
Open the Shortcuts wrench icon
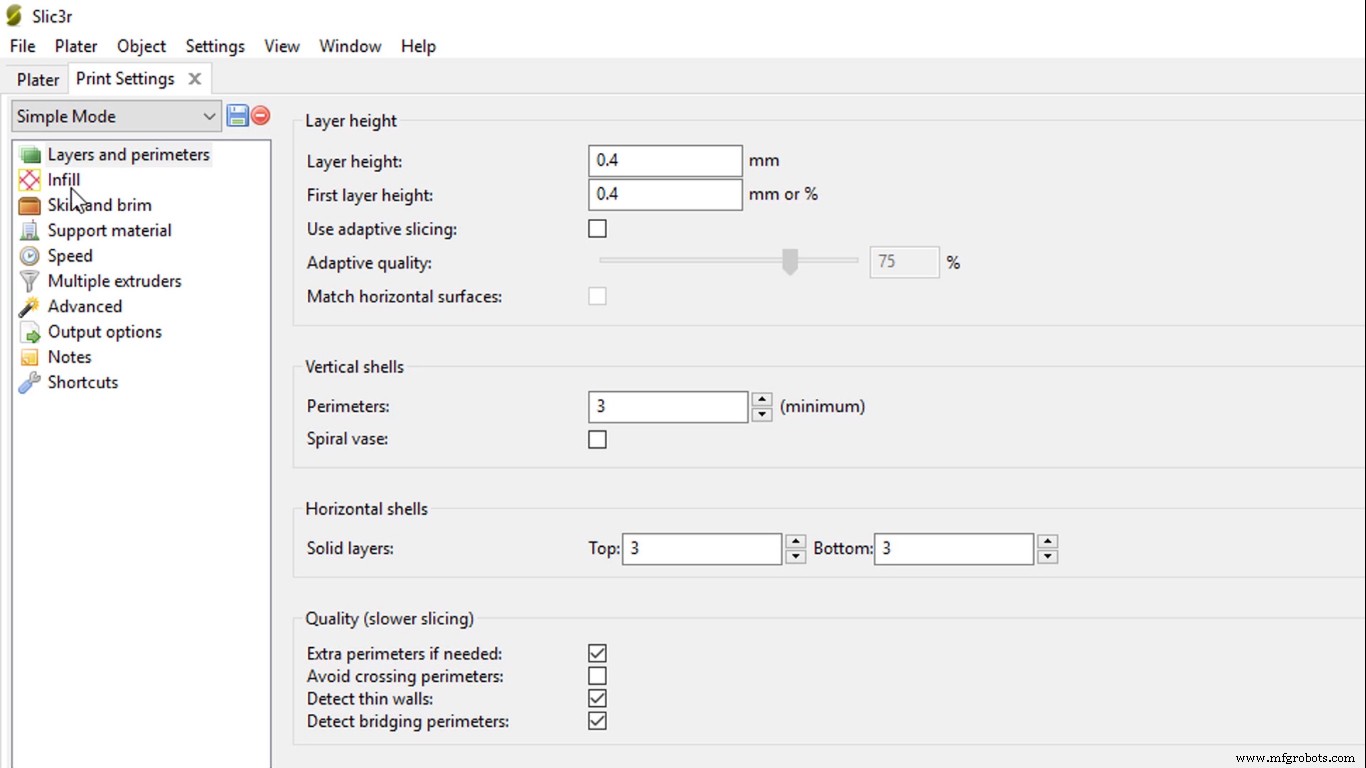coord(30,383)
